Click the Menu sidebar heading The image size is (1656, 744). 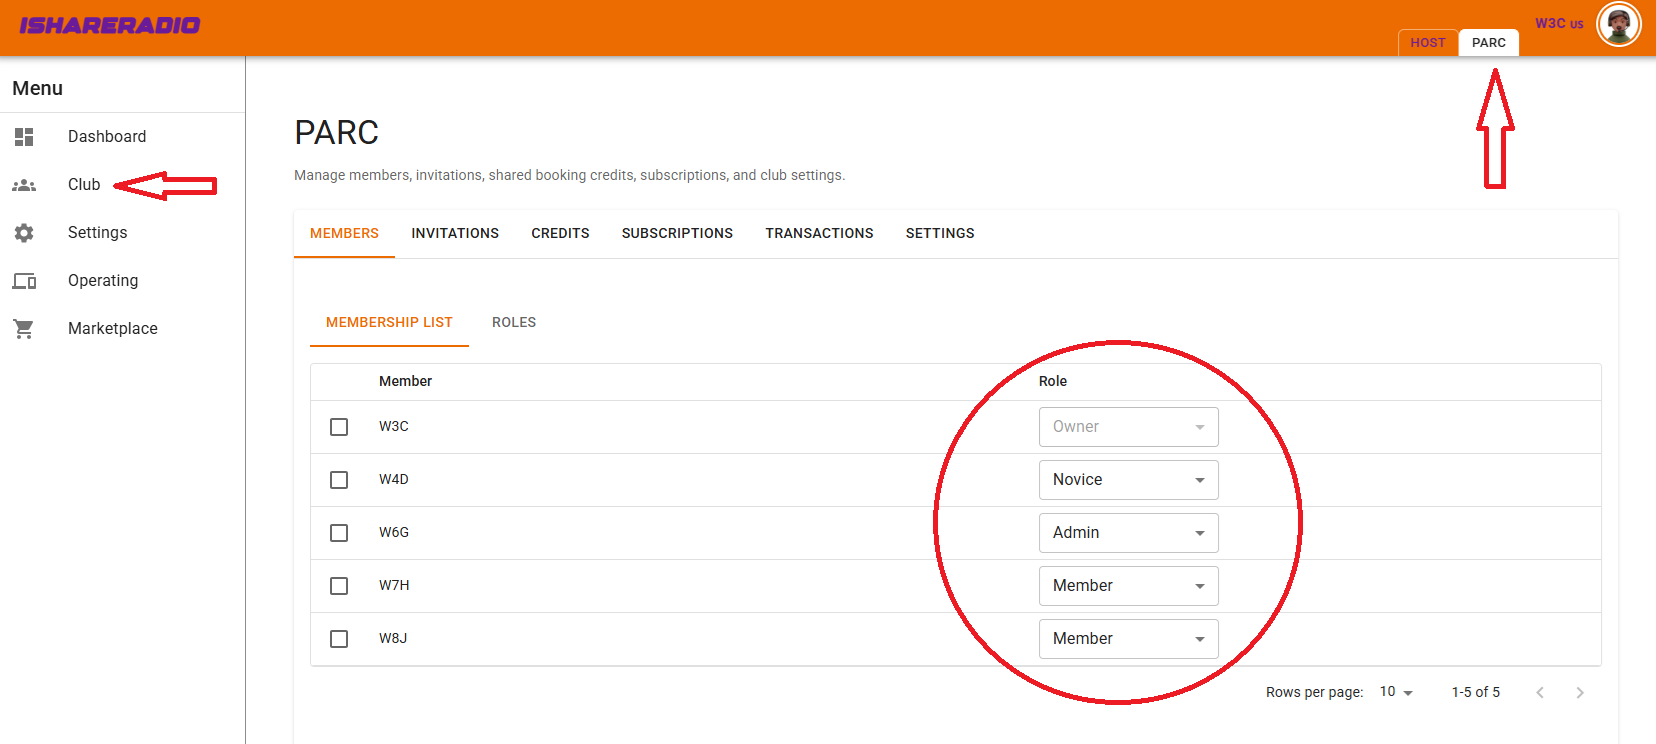click(x=38, y=88)
